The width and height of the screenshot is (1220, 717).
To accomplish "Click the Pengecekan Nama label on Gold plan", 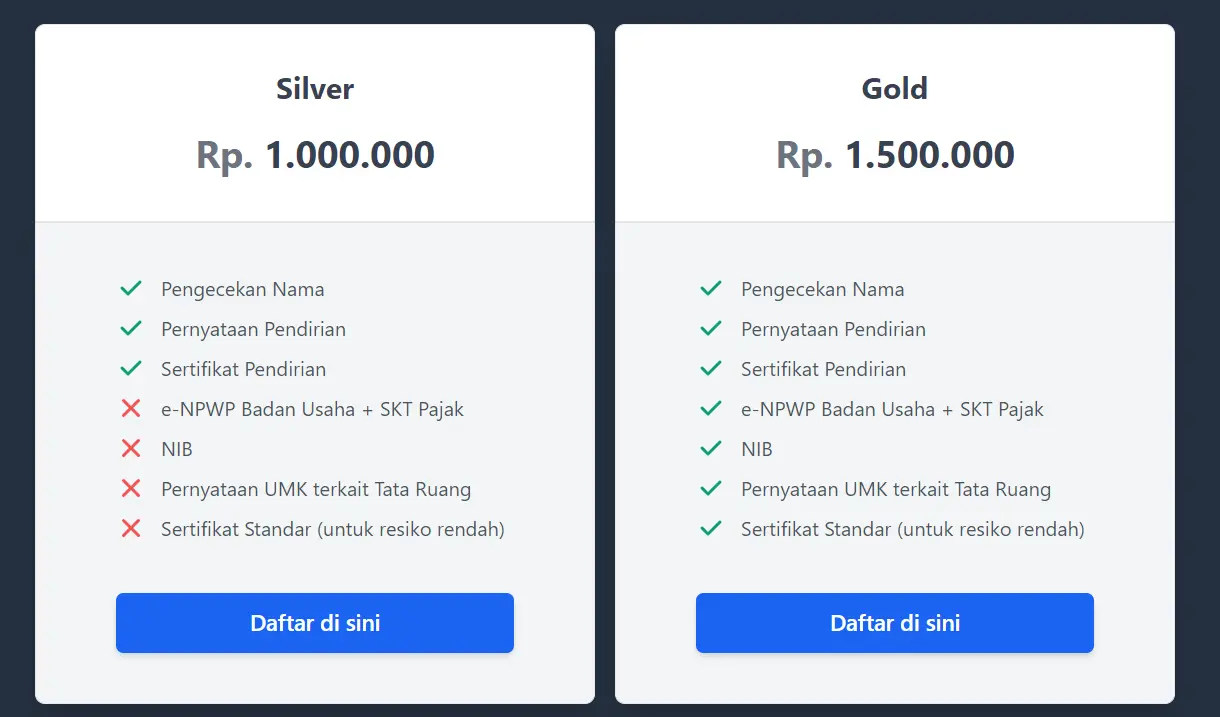I will [822, 288].
